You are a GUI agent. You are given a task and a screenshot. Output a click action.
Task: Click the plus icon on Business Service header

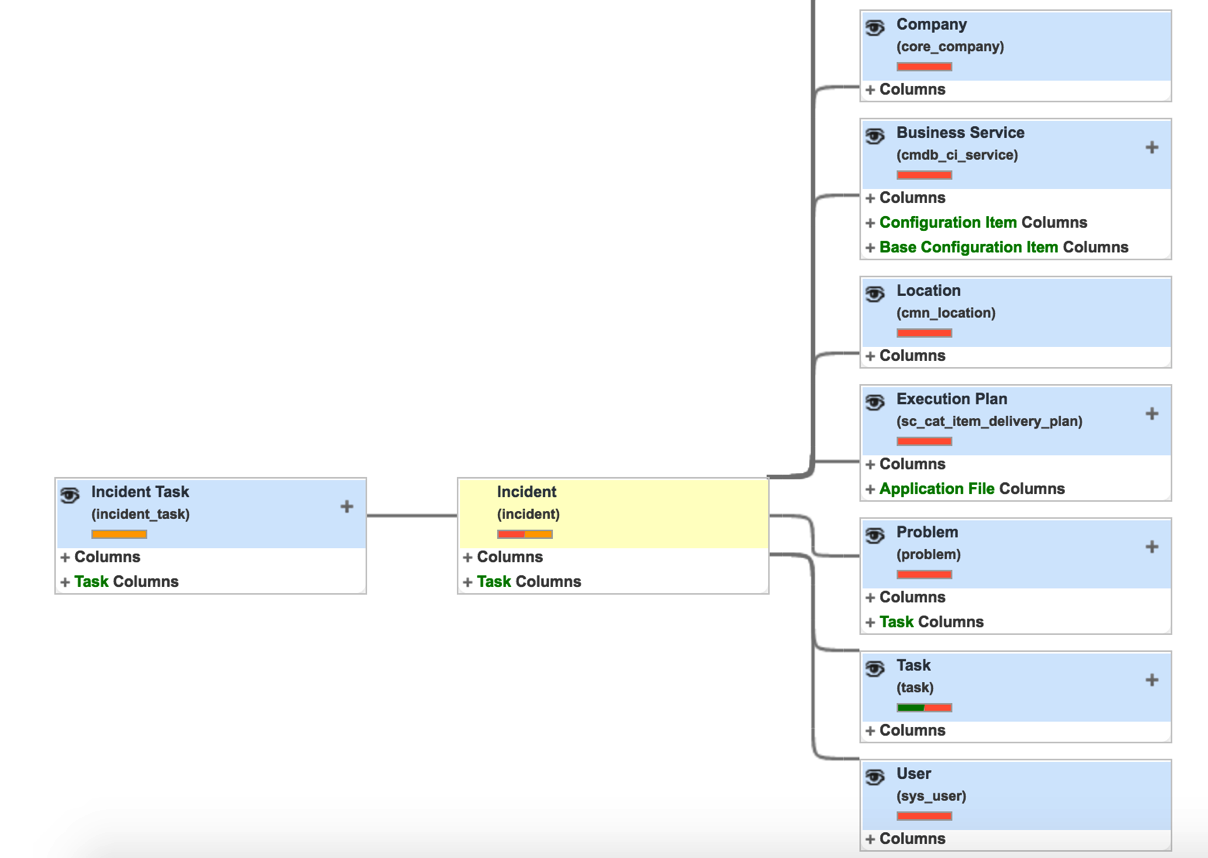click(x=1152, y=147)
